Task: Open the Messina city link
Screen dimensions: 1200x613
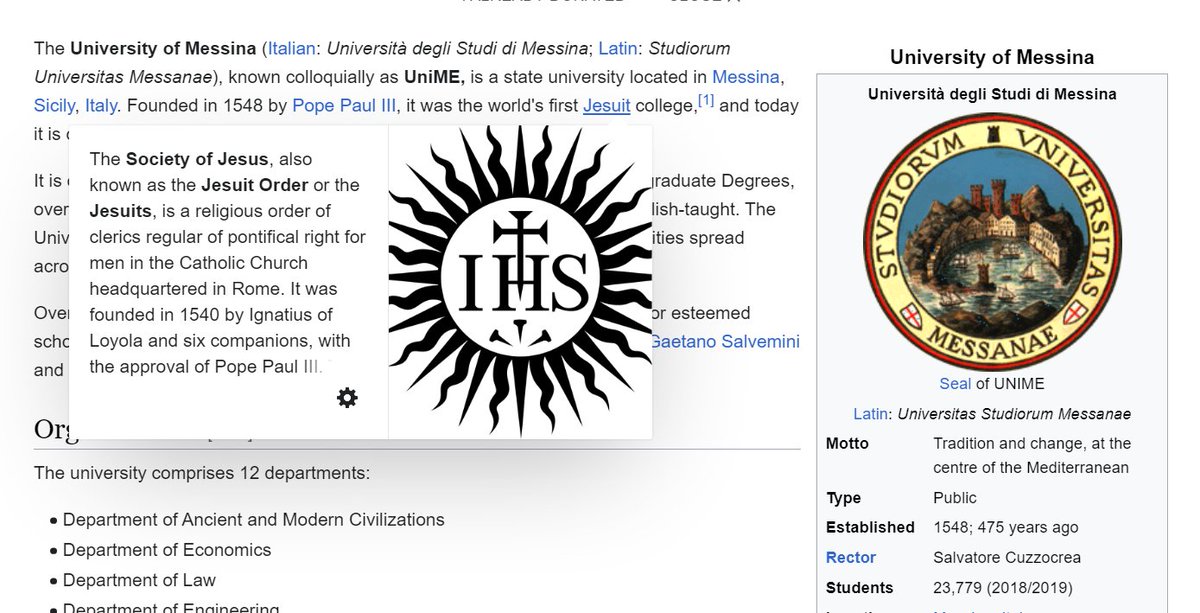Action: click(x=746, y=77)
